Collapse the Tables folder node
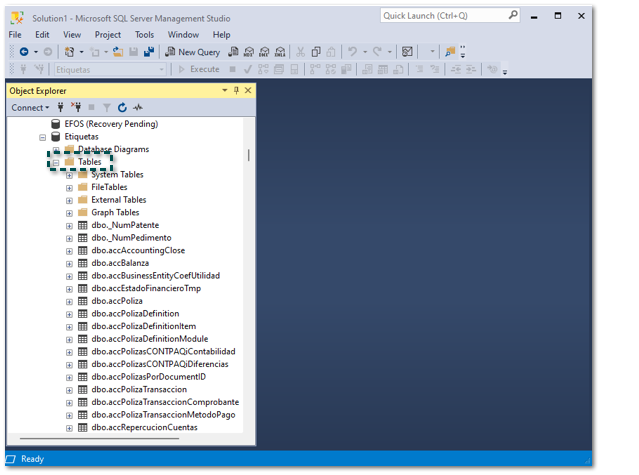639x475 pixels. pyautogui.click(x=56, y=162)
